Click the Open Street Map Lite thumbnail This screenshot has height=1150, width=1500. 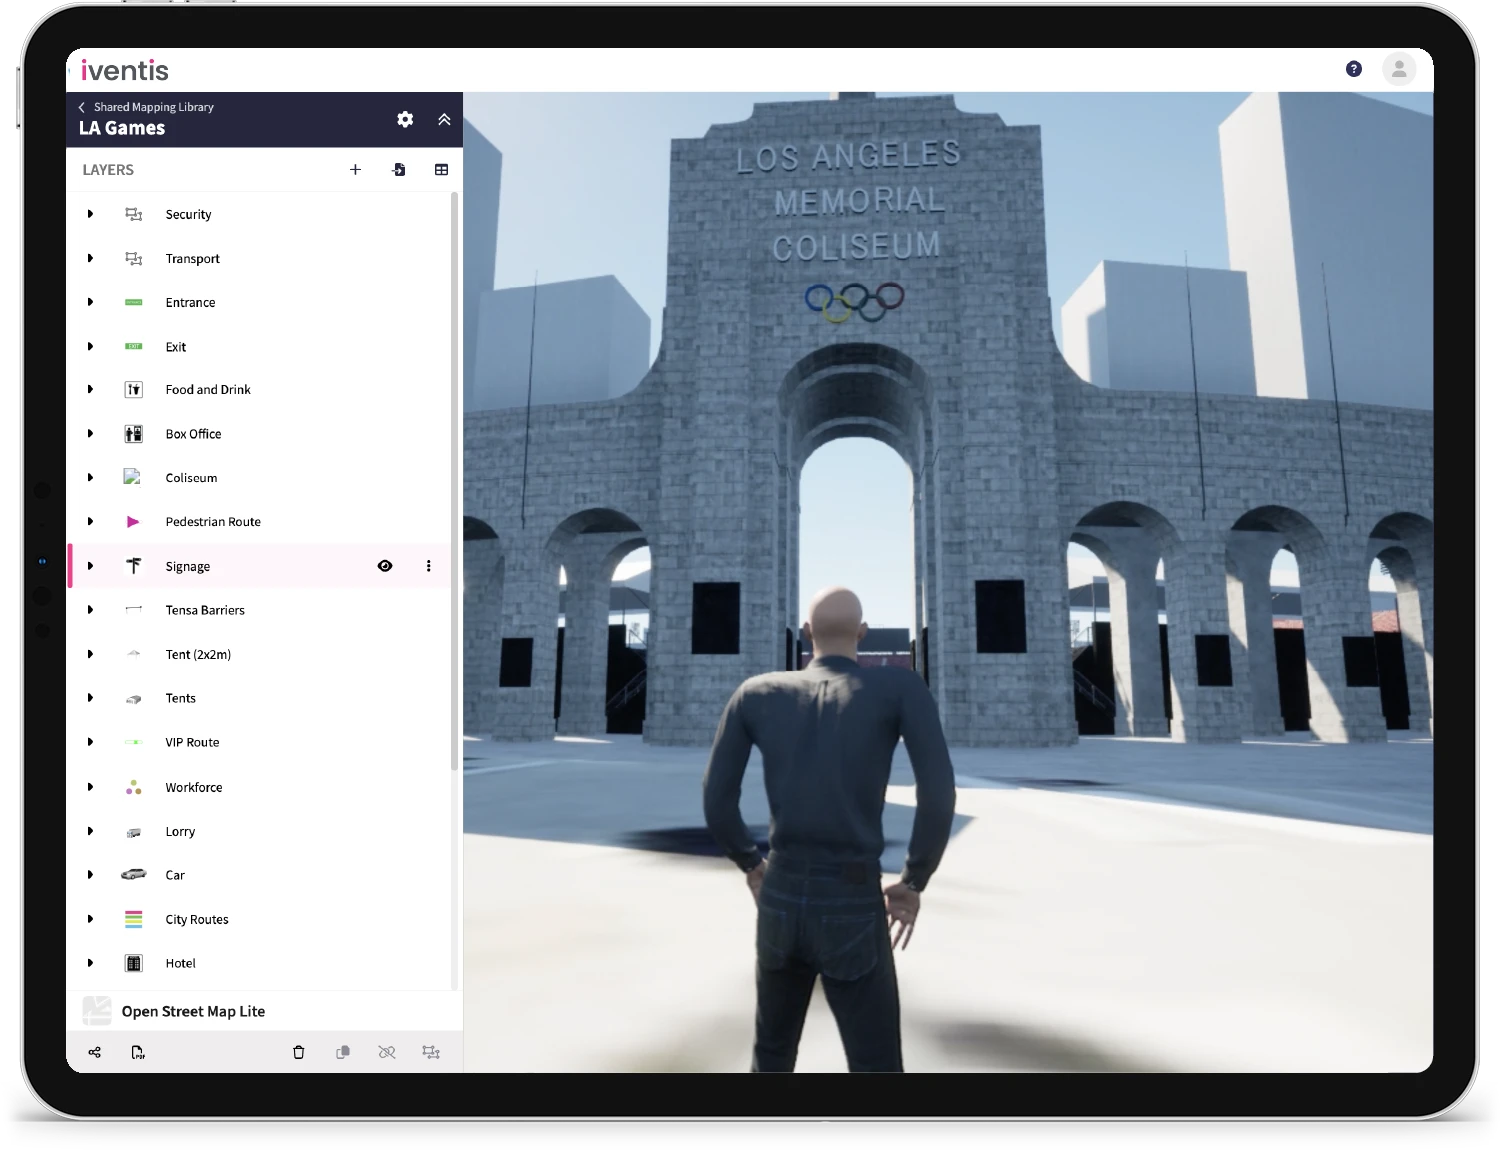coord(97,1011)
